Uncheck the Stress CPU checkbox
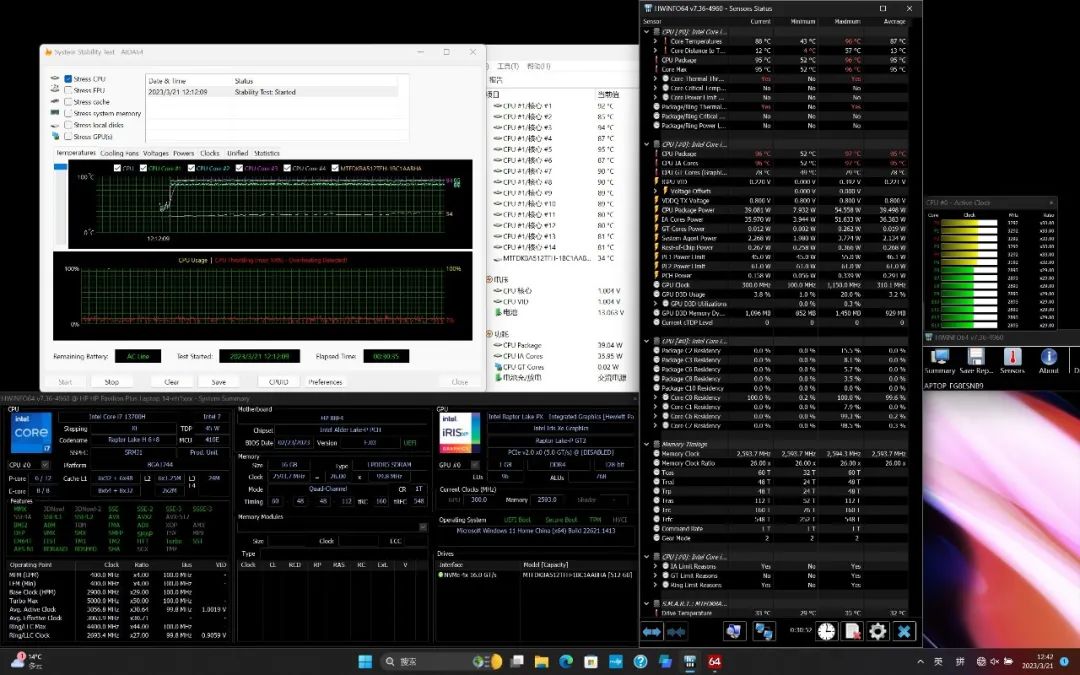The image size is (1080, 675). (68, 79)
